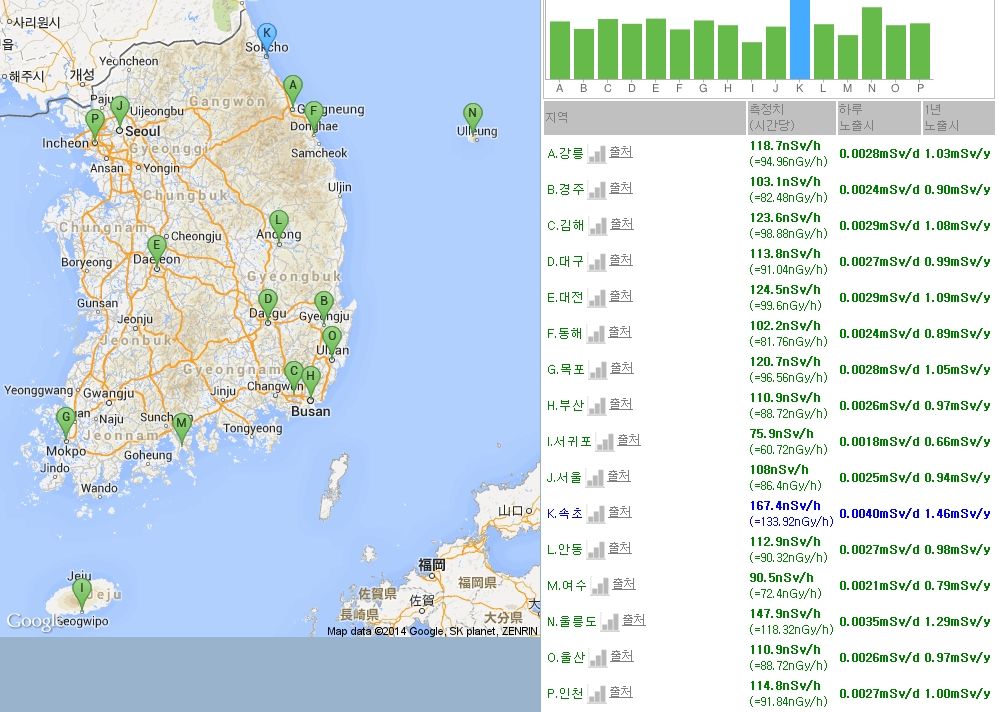998x712 pixels.
Task: Open the 출처 link for P.인천
Action: click(x=621, y=692)
